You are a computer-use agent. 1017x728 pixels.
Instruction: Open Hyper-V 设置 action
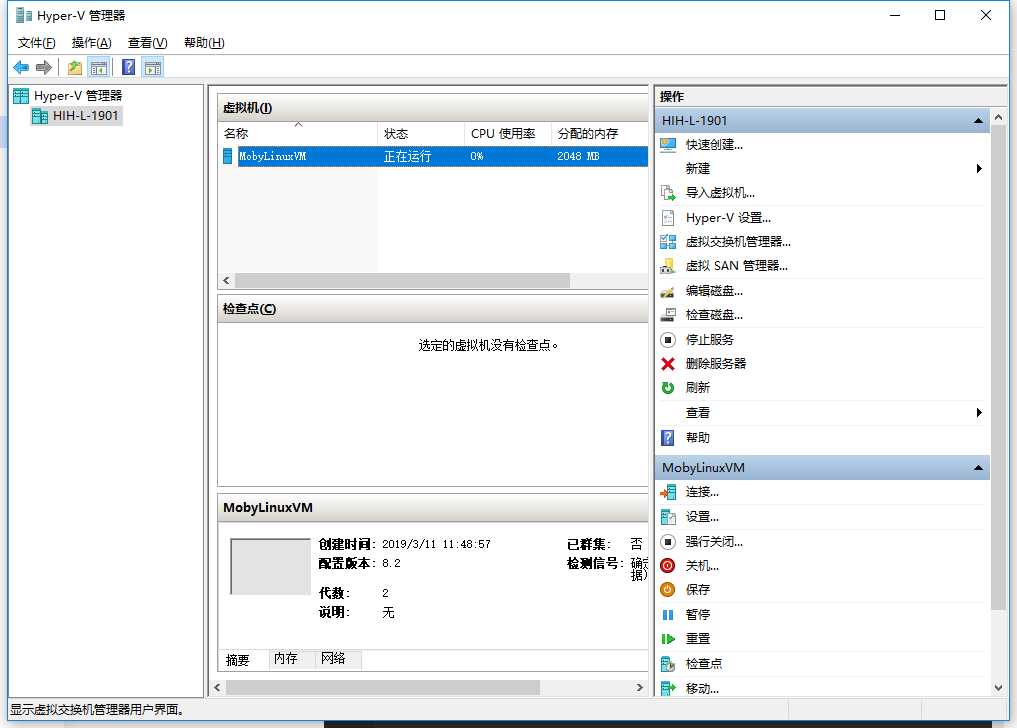pyautogui.click(x=728, y=217)
